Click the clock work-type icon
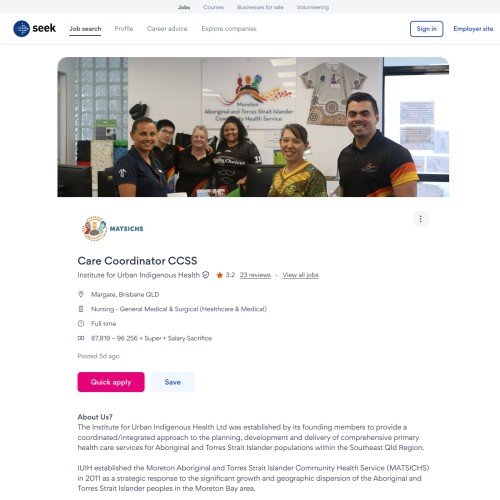 (x=81, y=323)
